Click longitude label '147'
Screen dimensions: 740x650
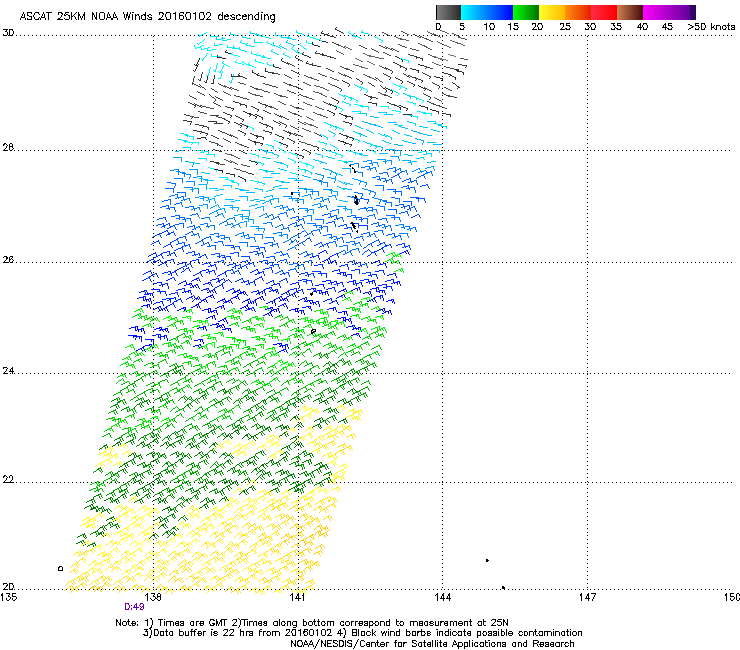[587, 597]
